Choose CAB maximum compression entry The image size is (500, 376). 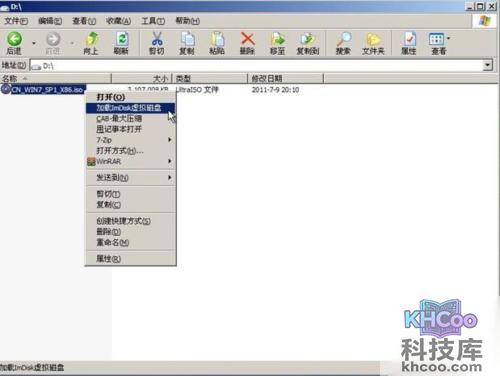pos(130,119)
